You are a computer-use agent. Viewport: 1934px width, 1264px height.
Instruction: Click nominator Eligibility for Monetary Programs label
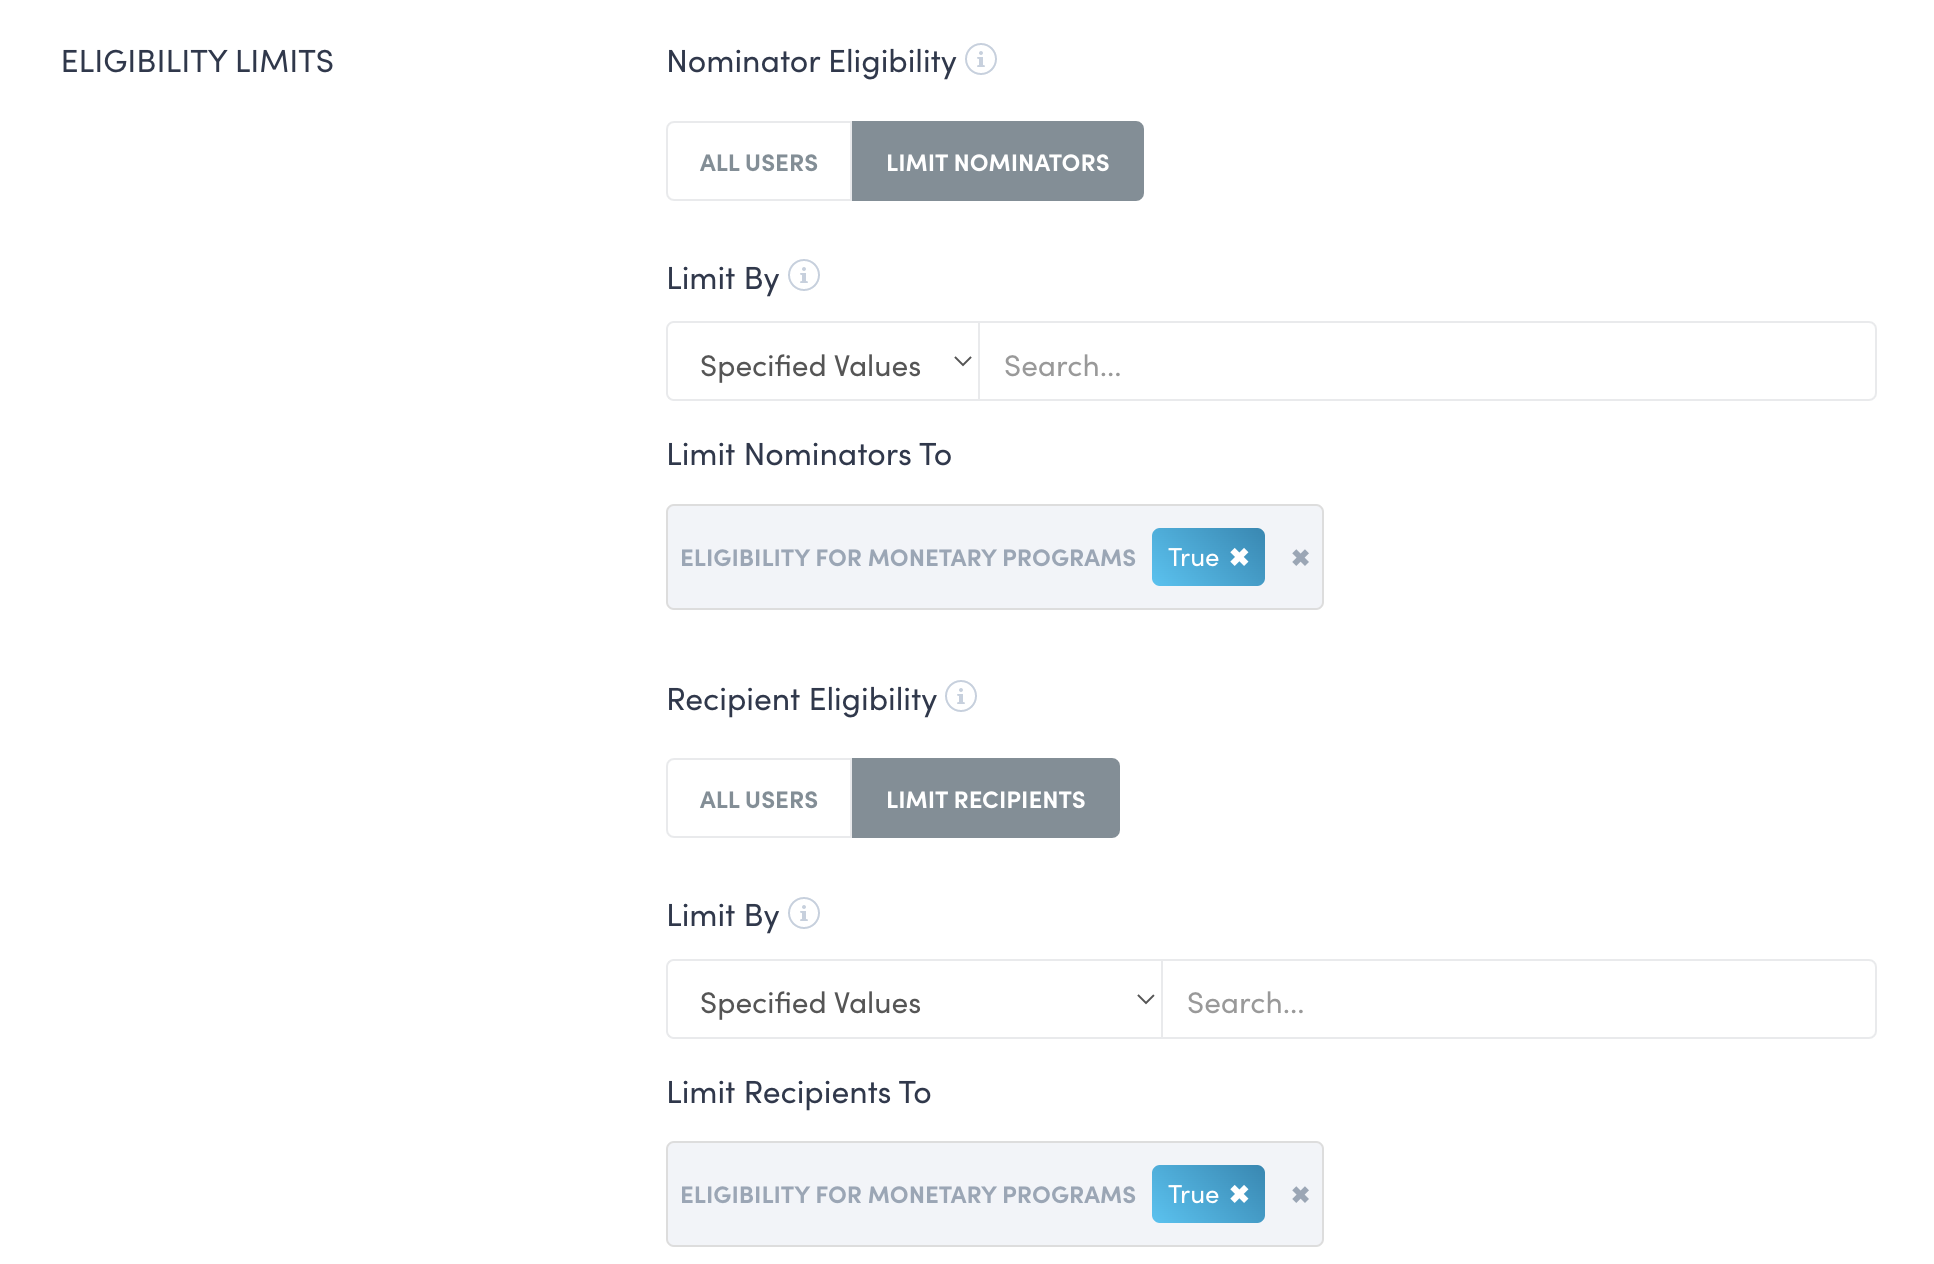(x=908, y=558)
